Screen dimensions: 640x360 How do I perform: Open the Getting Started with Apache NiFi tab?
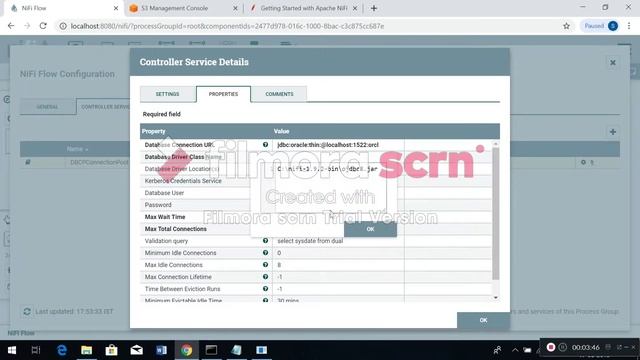(304, 8)
